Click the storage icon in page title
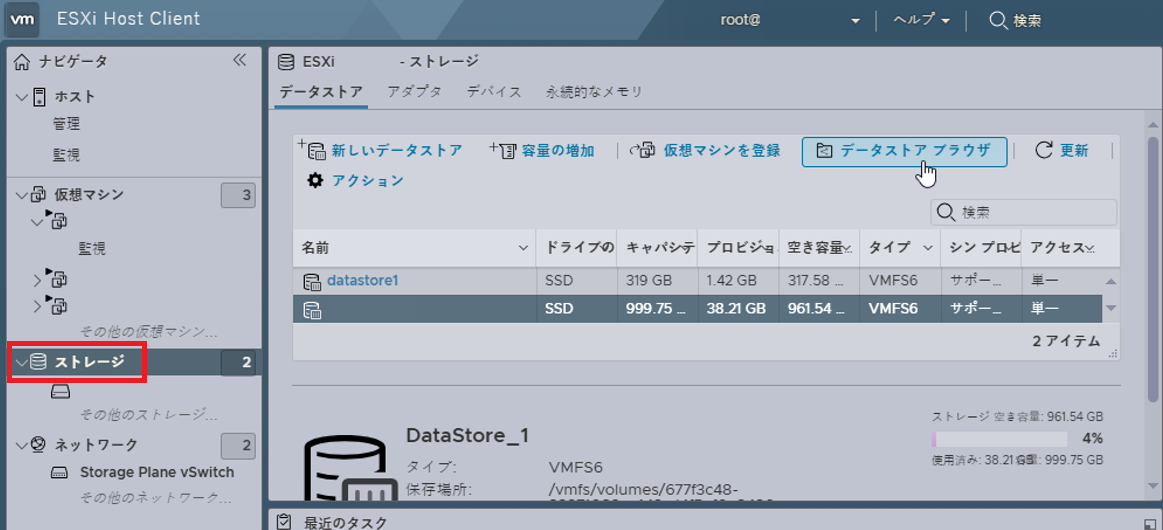The image size is (1163, 530). coord(286,62)
